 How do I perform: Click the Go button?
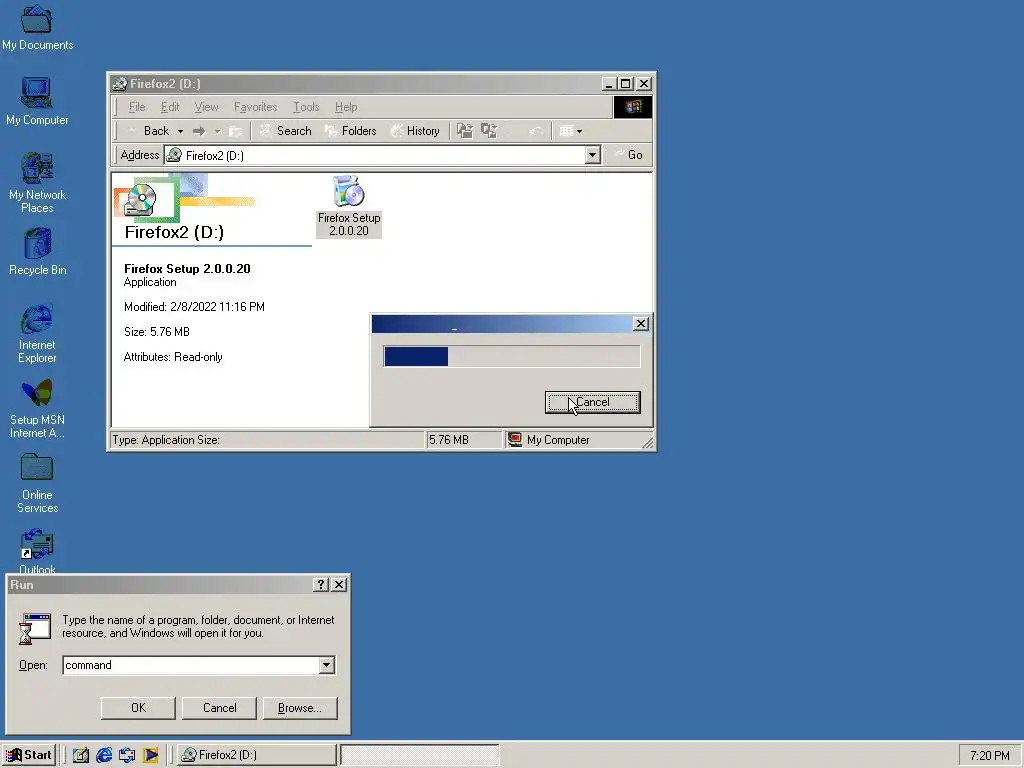(628, 155)
